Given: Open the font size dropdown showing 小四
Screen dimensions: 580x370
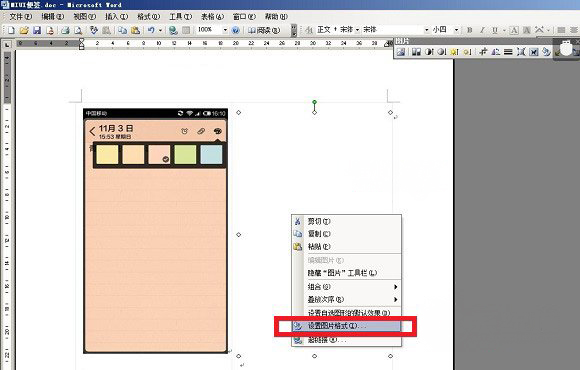Looking at the screenshot, I should tap(456, 30).
